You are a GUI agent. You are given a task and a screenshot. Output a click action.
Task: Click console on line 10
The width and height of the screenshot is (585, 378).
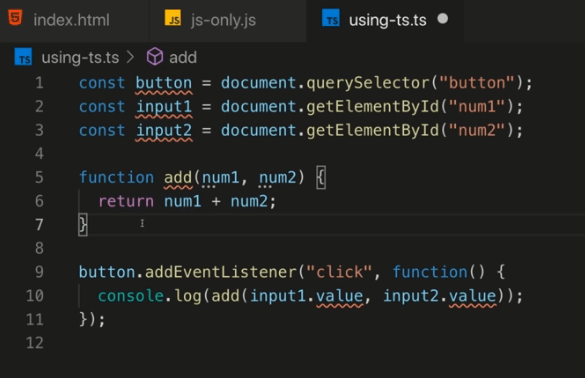131,296
